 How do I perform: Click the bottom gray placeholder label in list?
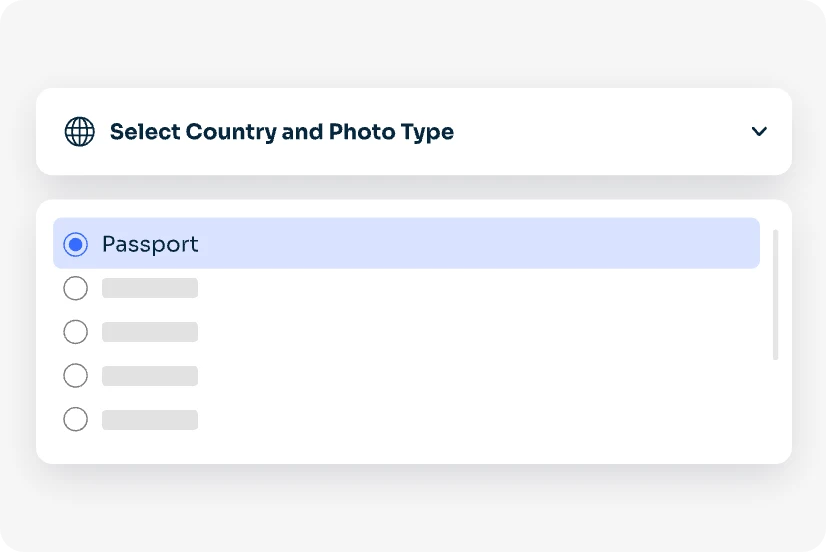[150, 420]
